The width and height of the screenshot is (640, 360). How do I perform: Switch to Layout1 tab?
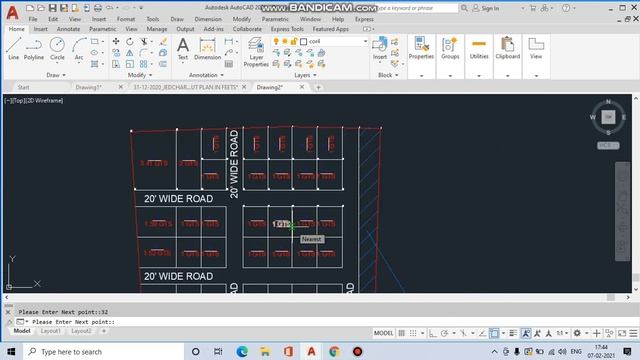tap(50, 331)
